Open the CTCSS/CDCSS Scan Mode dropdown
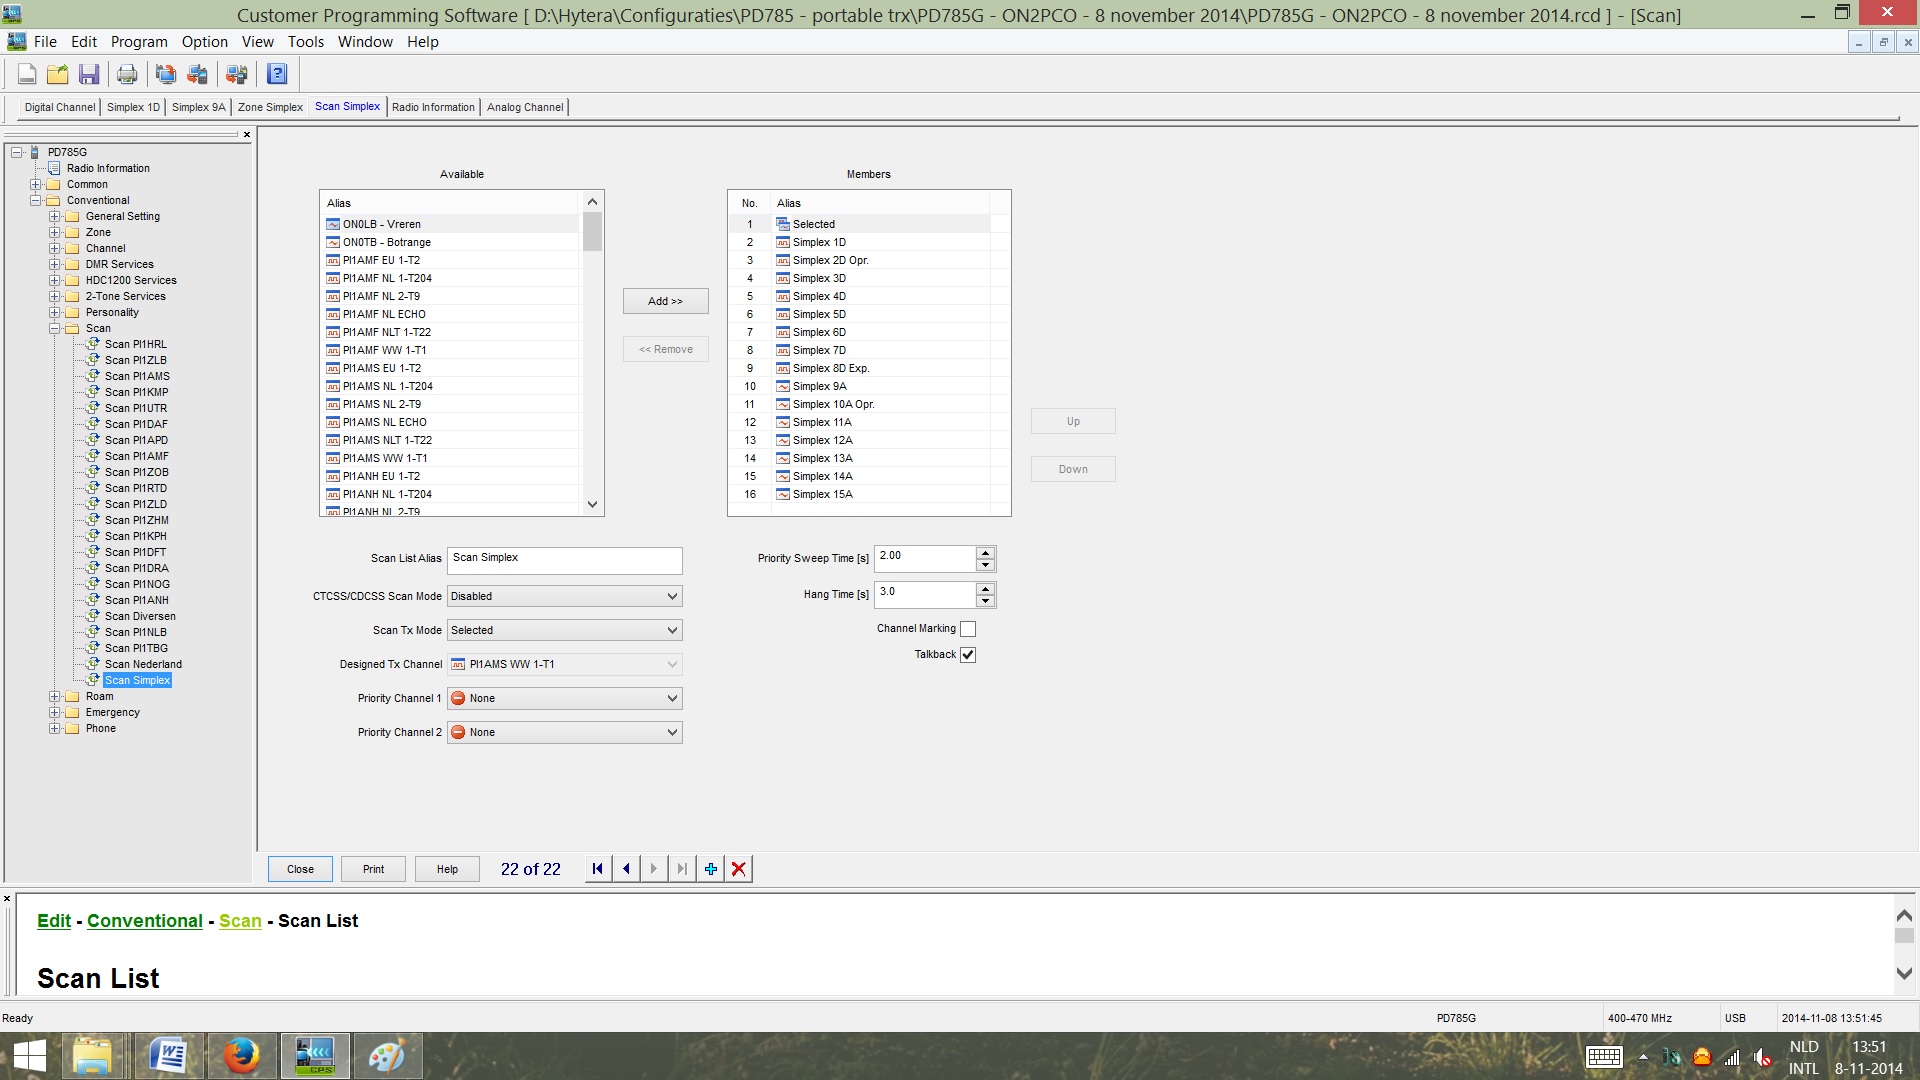The width and height of the screenshot is (1920, 1080). 565,596
